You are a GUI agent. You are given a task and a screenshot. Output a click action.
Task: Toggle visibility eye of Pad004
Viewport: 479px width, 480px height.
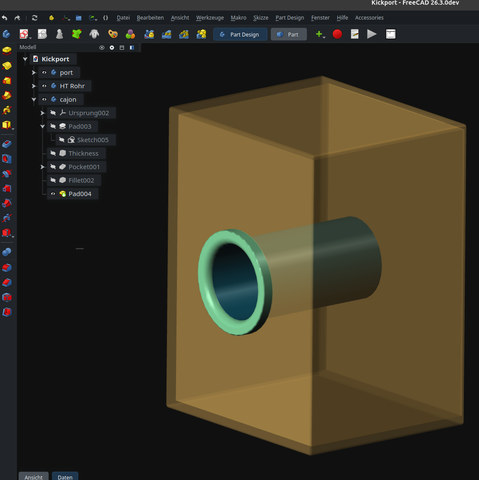coord(53,194)
